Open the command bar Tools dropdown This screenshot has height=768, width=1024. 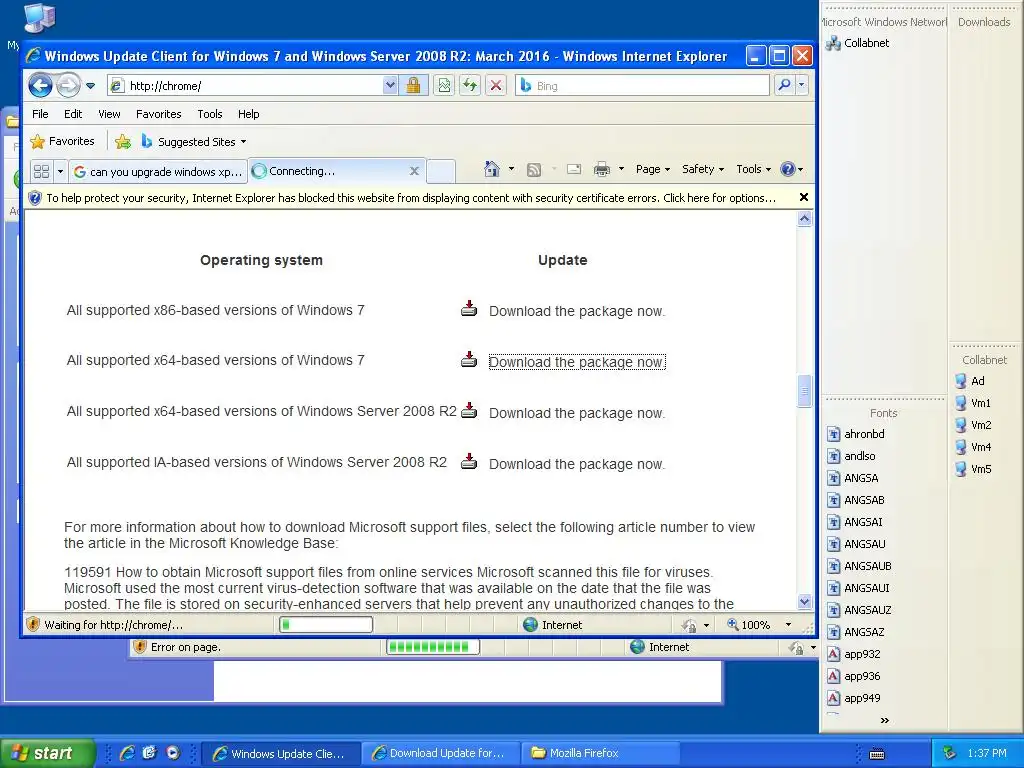753,169
